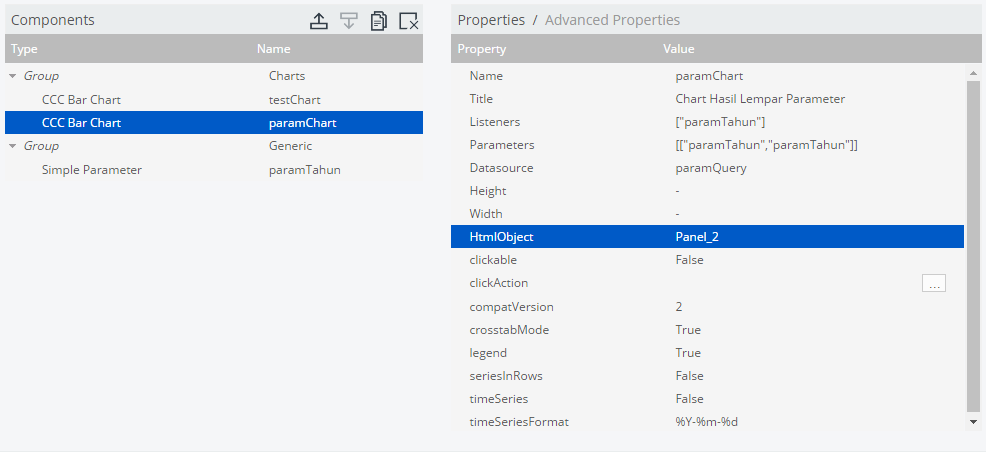This screenshot has width=986, height=452.
Task: Move selected component up
Action: (319, 21)
